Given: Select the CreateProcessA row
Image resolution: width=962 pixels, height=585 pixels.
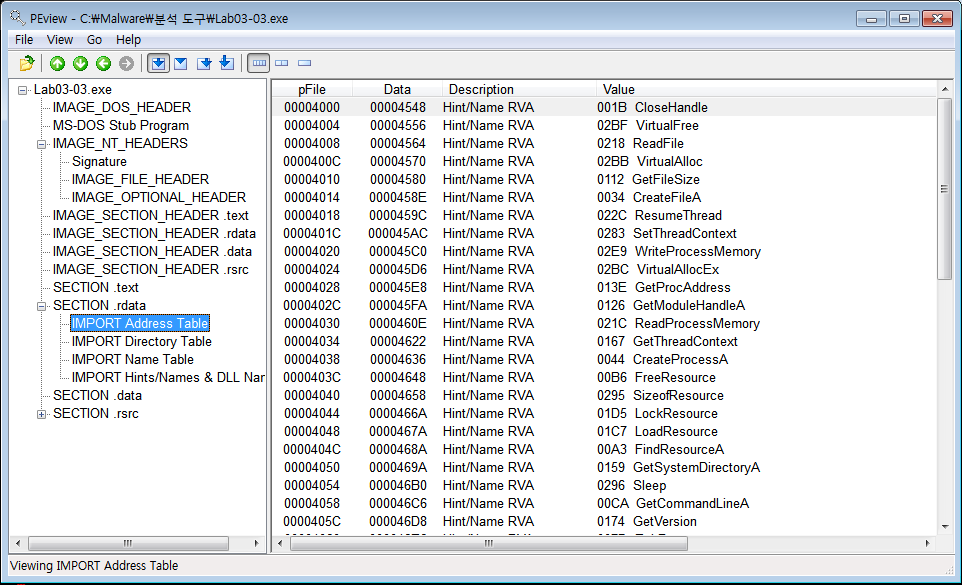Looking at the screenshot, I should 605,359.
